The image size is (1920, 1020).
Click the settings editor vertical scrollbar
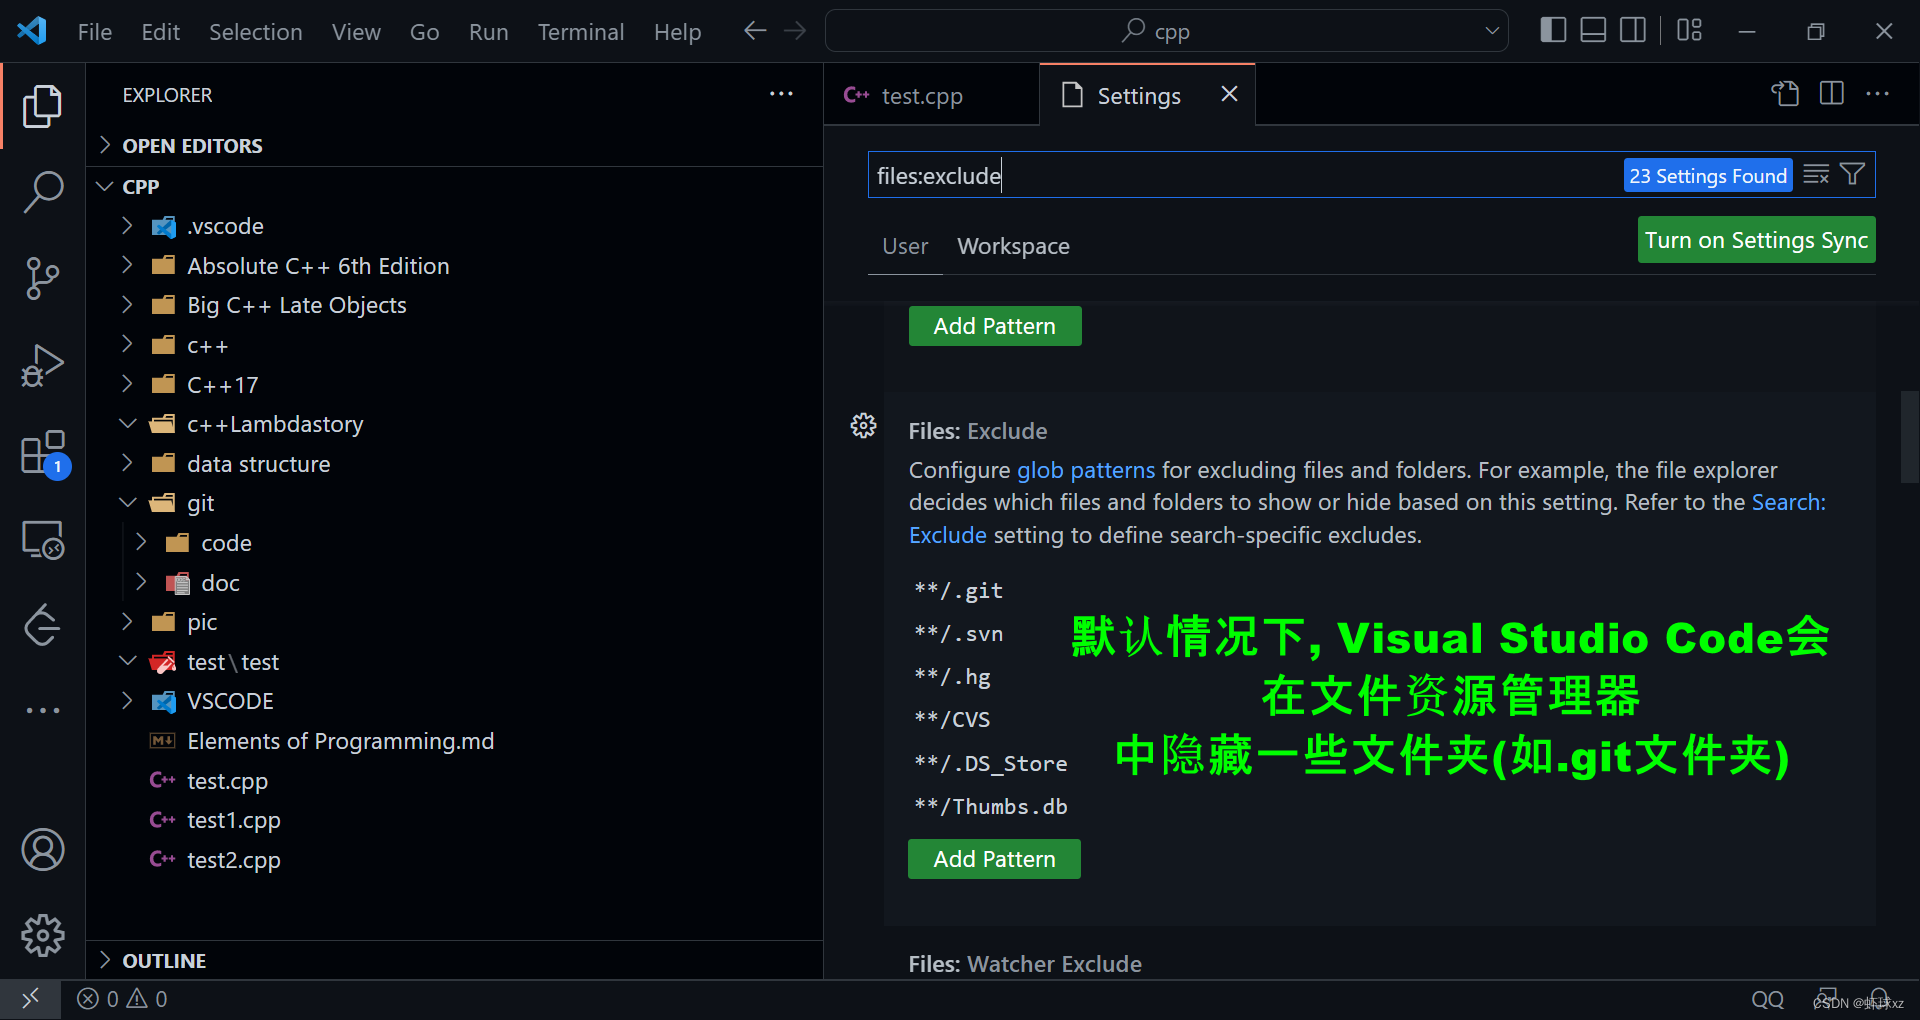pyautogui.click(x=1909, y=437)
